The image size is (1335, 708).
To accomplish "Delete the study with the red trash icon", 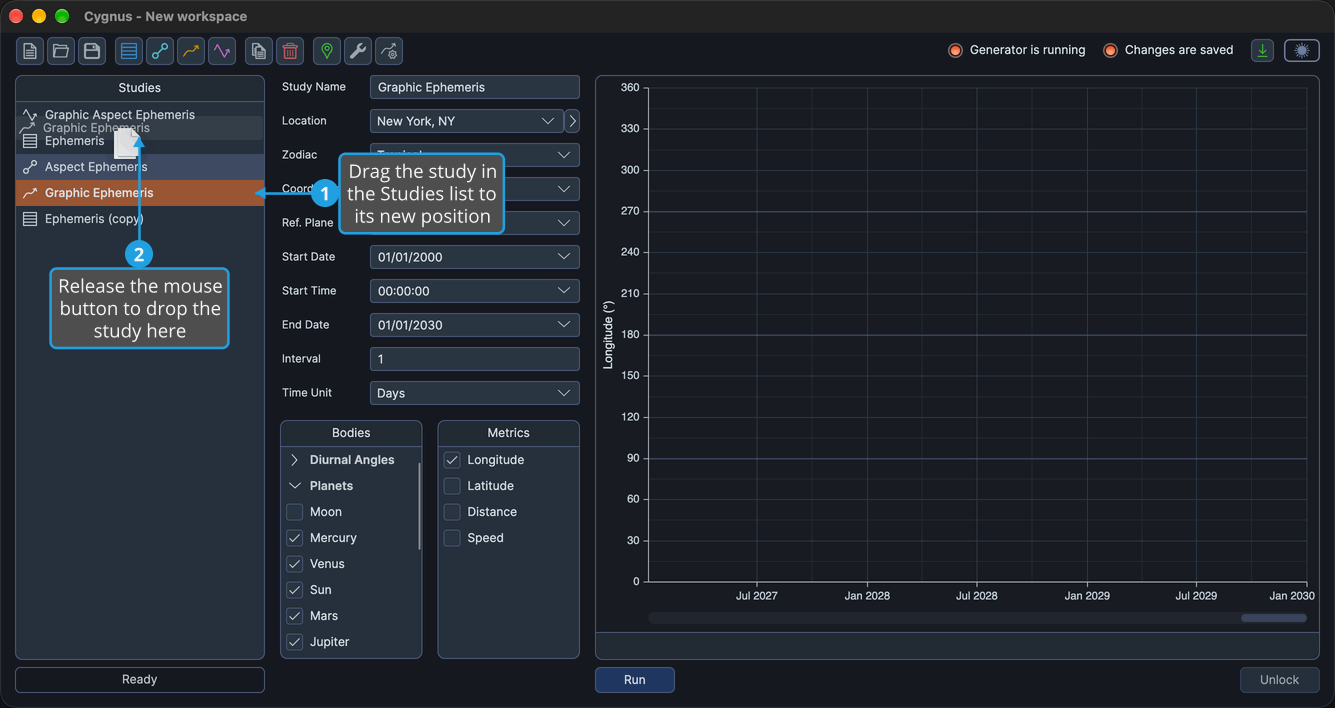I will coord(290,51).
